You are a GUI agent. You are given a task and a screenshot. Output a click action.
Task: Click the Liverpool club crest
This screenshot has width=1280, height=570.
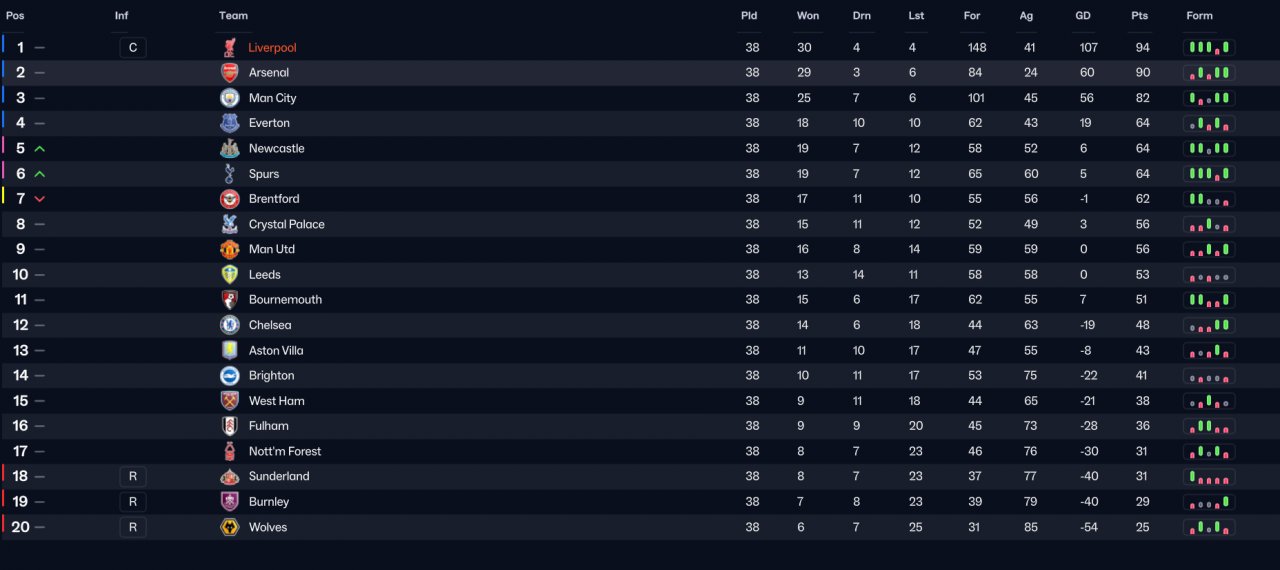coord(230,47)
